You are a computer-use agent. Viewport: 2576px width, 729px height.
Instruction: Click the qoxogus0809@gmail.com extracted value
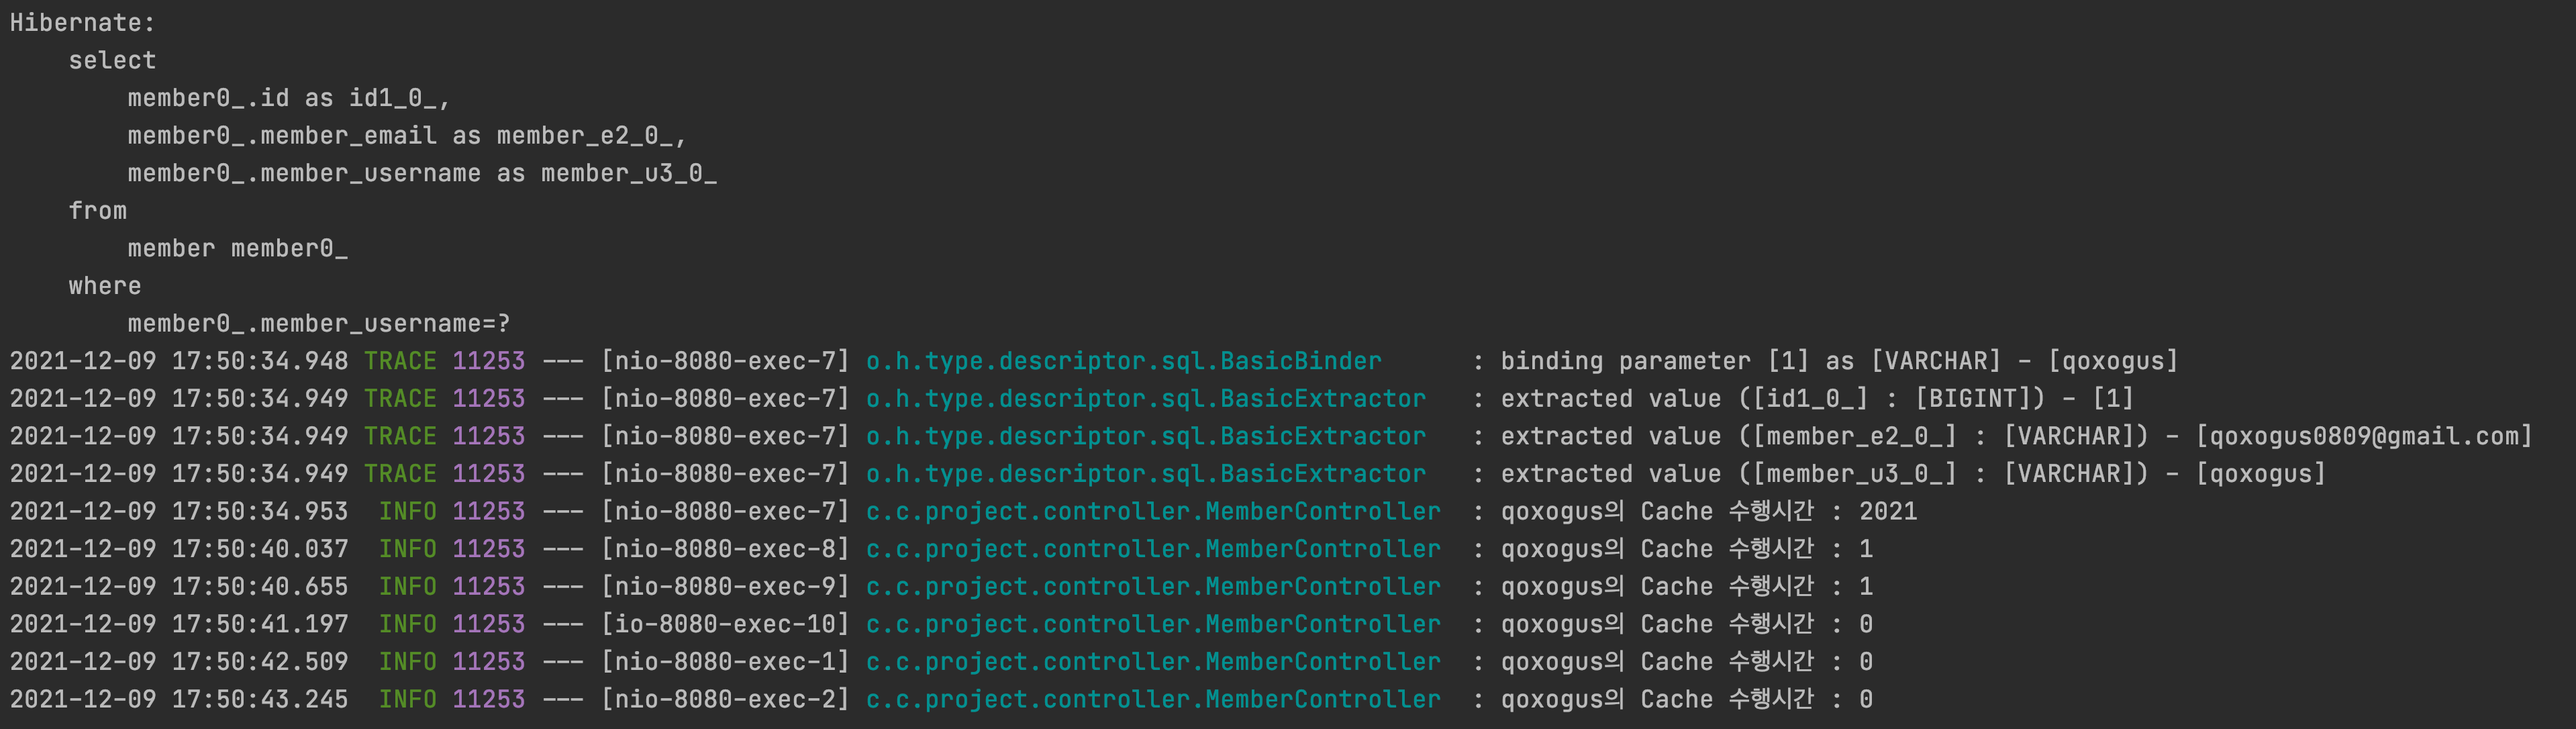coord(2364,436)
